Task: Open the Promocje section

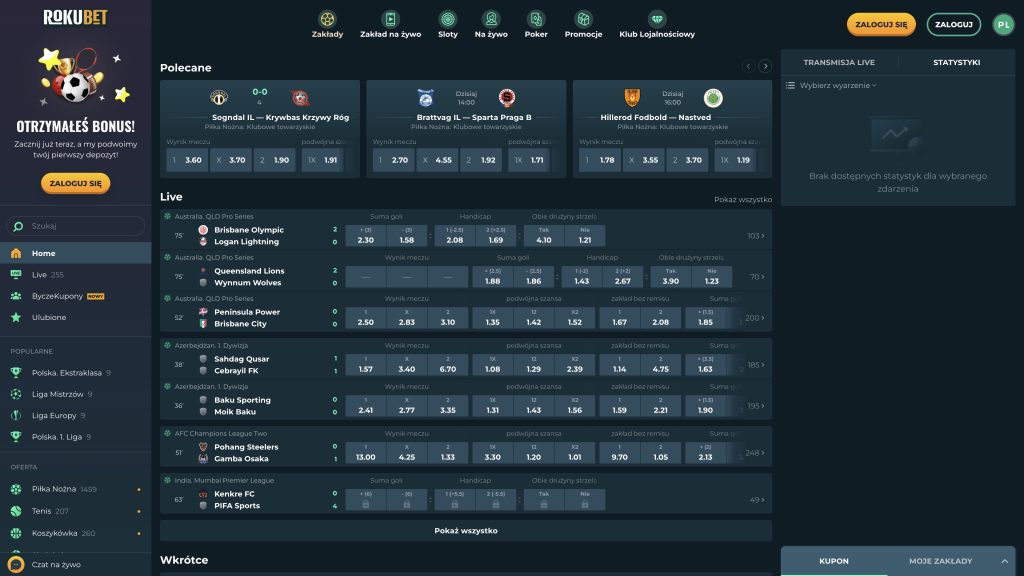Action: (x=583, y=25)
